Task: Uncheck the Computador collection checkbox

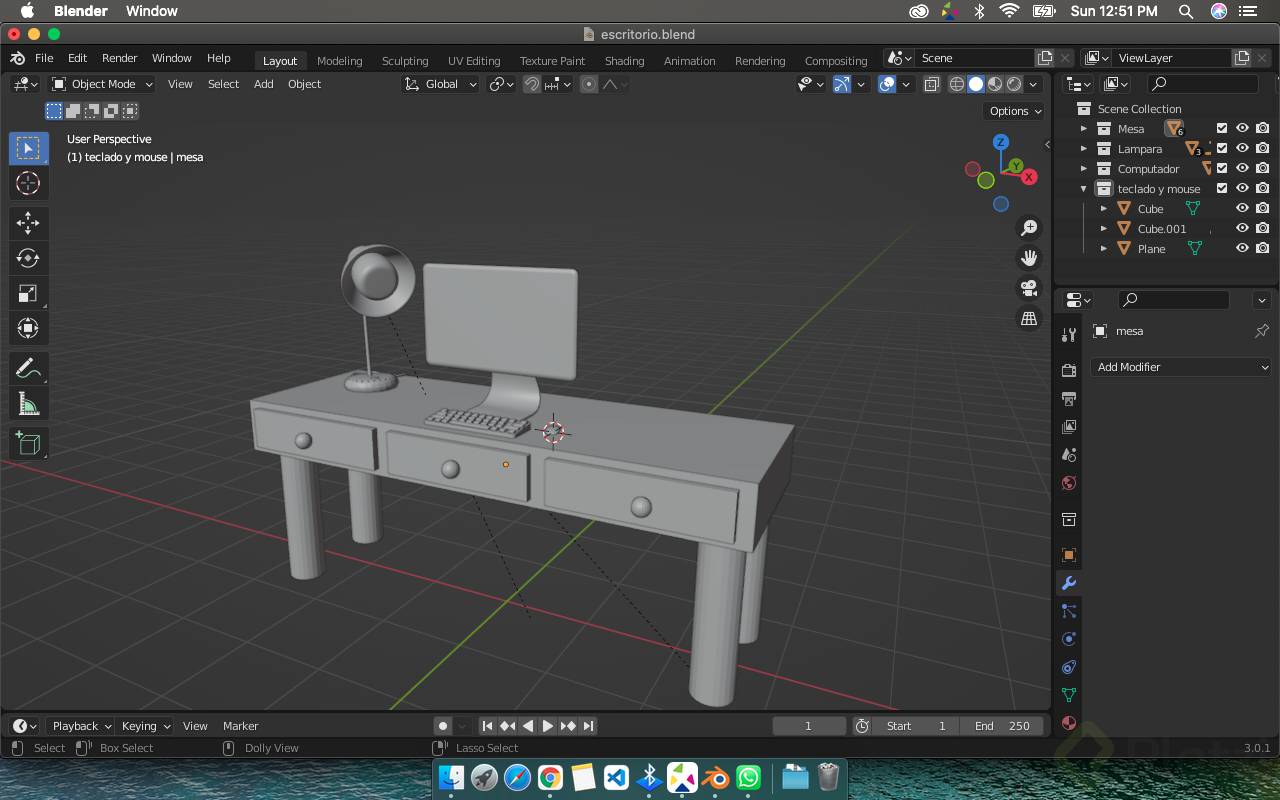Action: coord(1222,168)
